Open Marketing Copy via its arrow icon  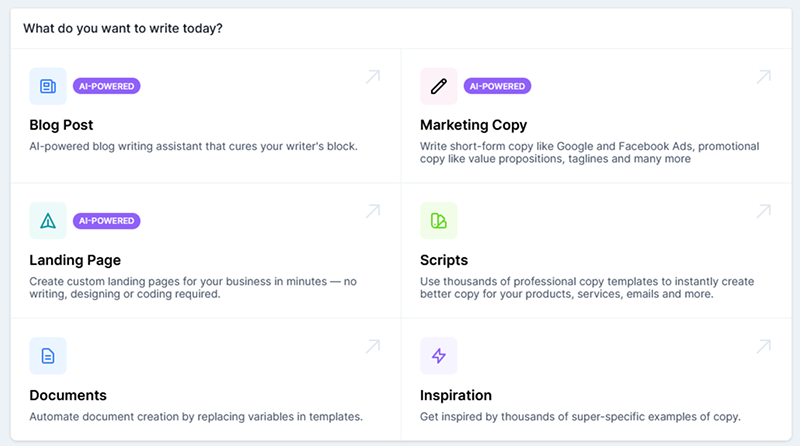point(764,77)
